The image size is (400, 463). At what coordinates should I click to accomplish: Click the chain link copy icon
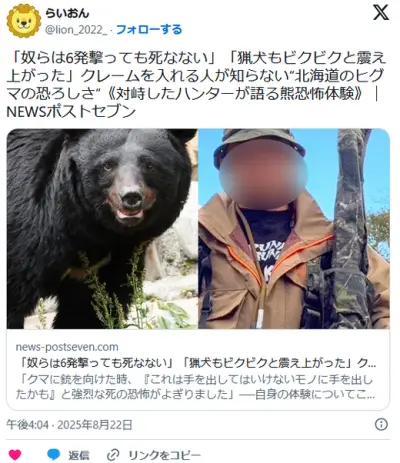click(113, 455)
